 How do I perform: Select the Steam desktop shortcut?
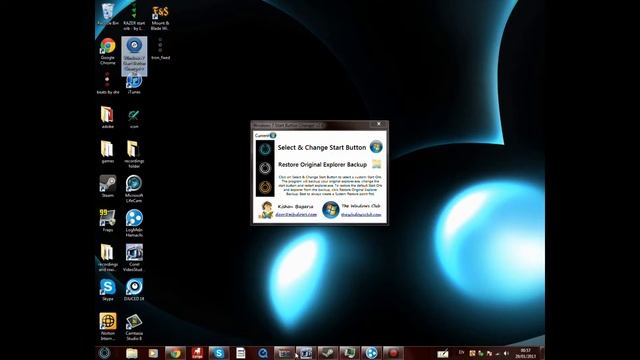108,186
